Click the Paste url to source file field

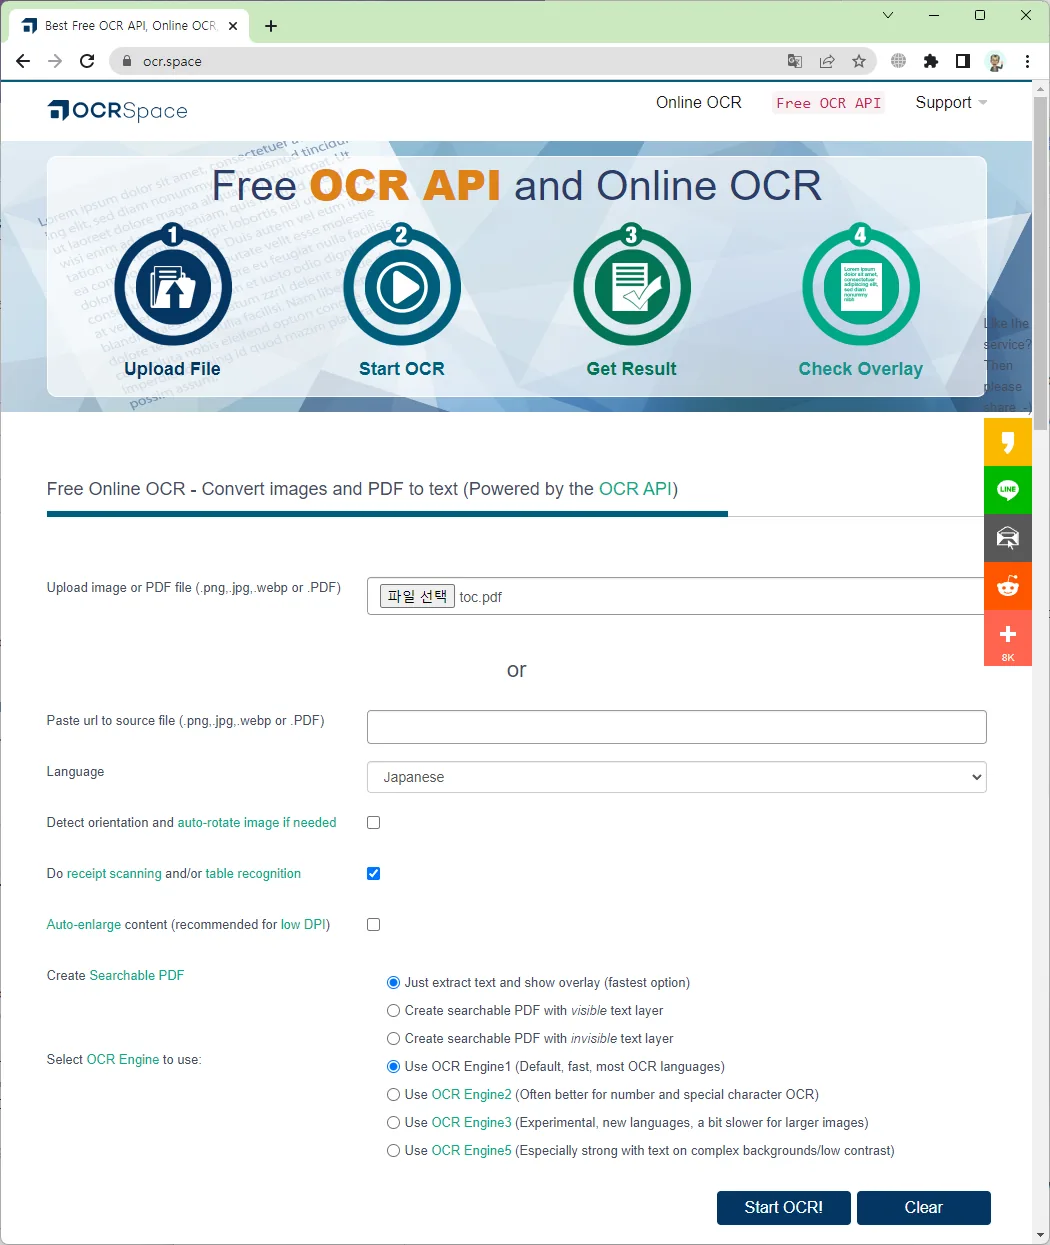tap(677, 727)
